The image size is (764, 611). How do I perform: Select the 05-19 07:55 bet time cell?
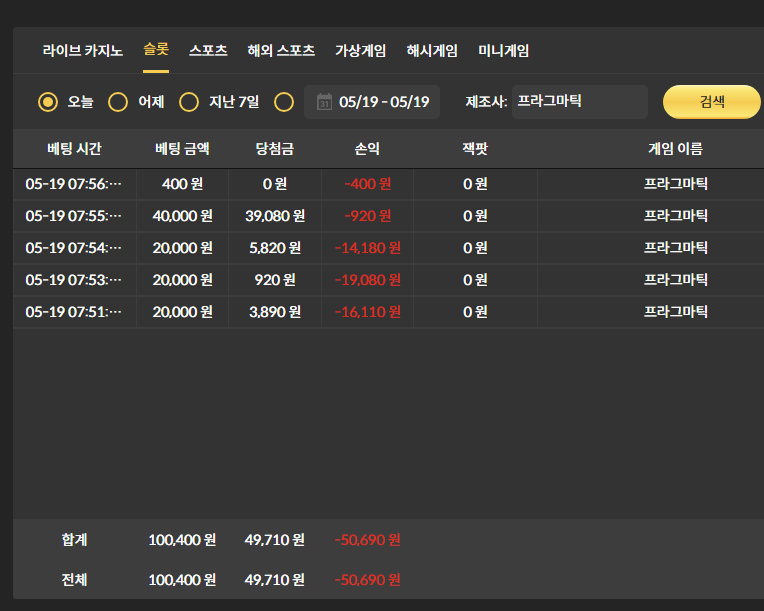pos(74,216)
